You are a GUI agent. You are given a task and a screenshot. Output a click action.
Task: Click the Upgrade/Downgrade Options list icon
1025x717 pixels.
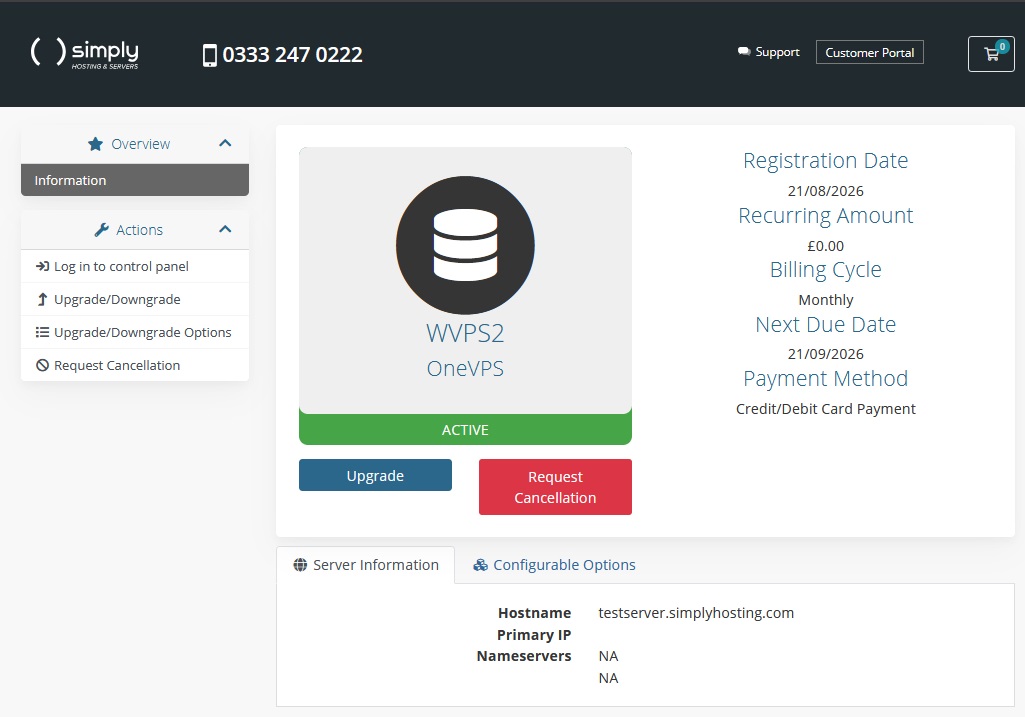pos(42,332)
